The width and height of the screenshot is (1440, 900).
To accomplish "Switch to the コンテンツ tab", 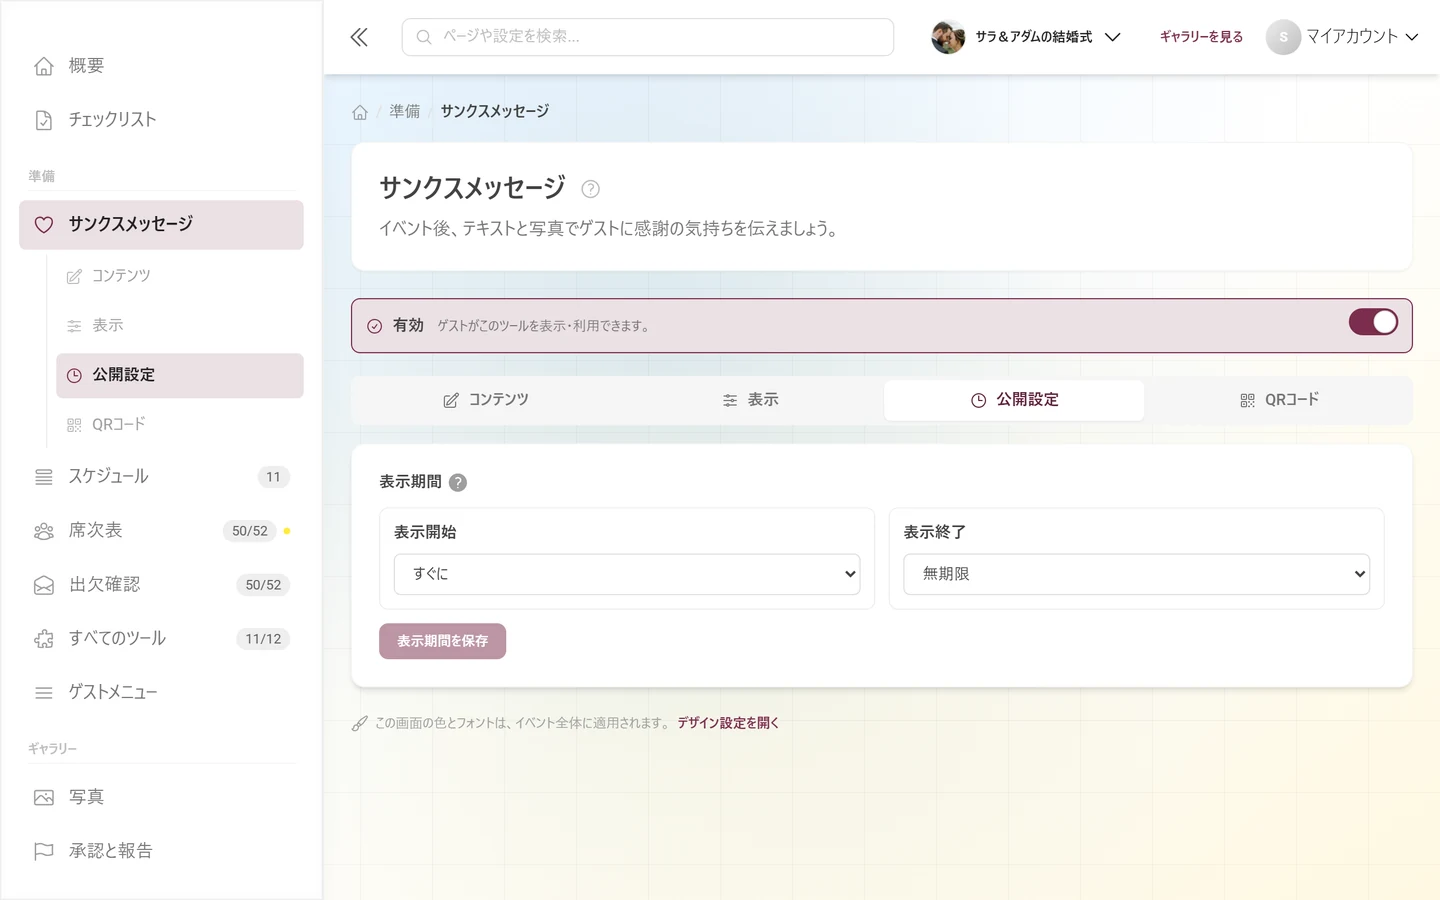I will (486, 400).
